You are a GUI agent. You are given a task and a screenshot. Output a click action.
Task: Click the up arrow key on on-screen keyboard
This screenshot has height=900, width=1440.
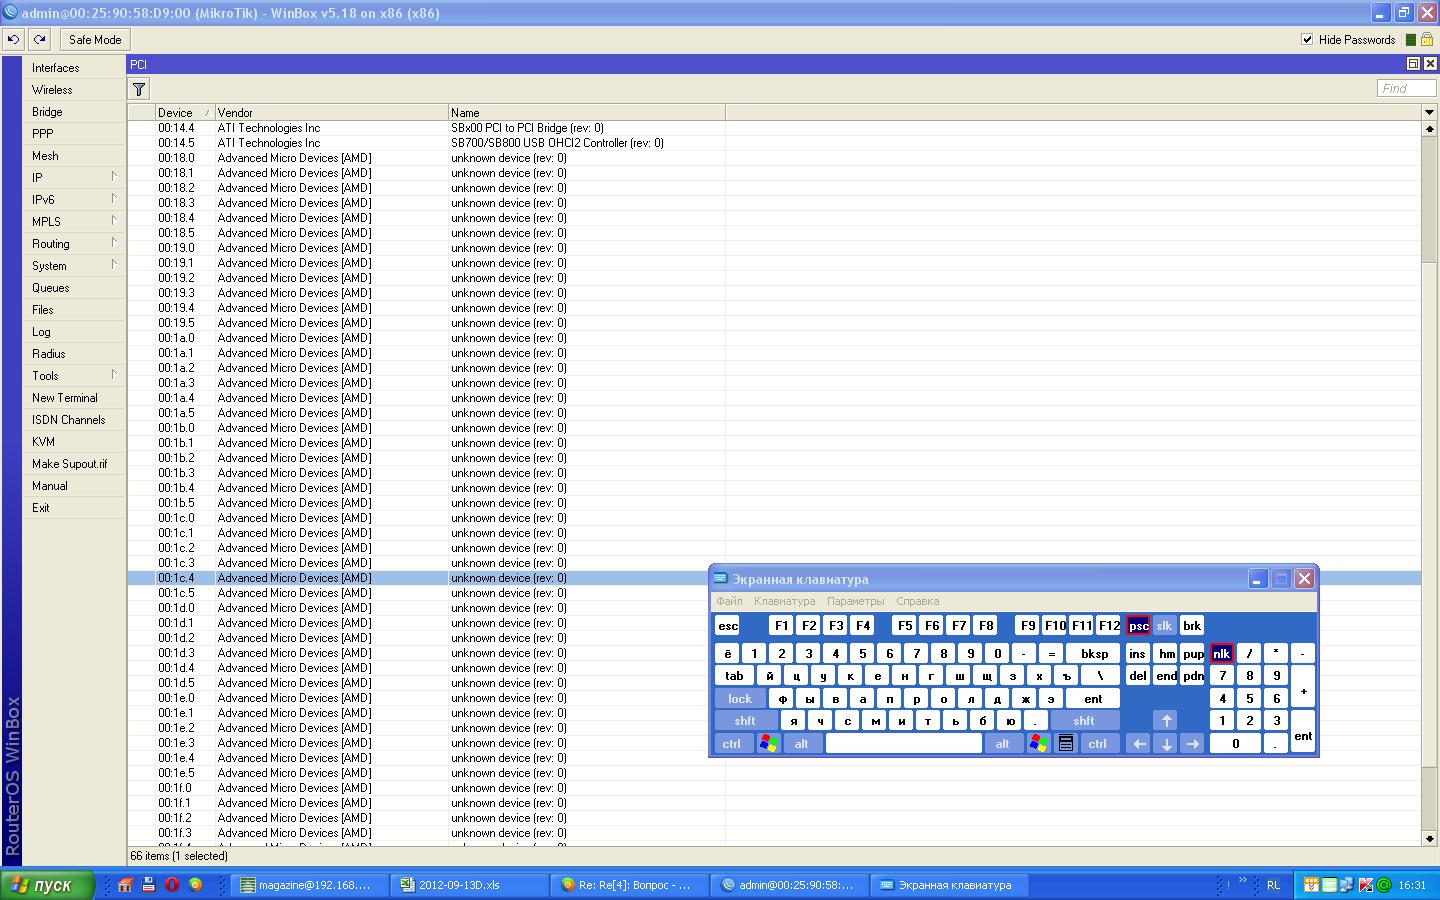(1165, 720)
